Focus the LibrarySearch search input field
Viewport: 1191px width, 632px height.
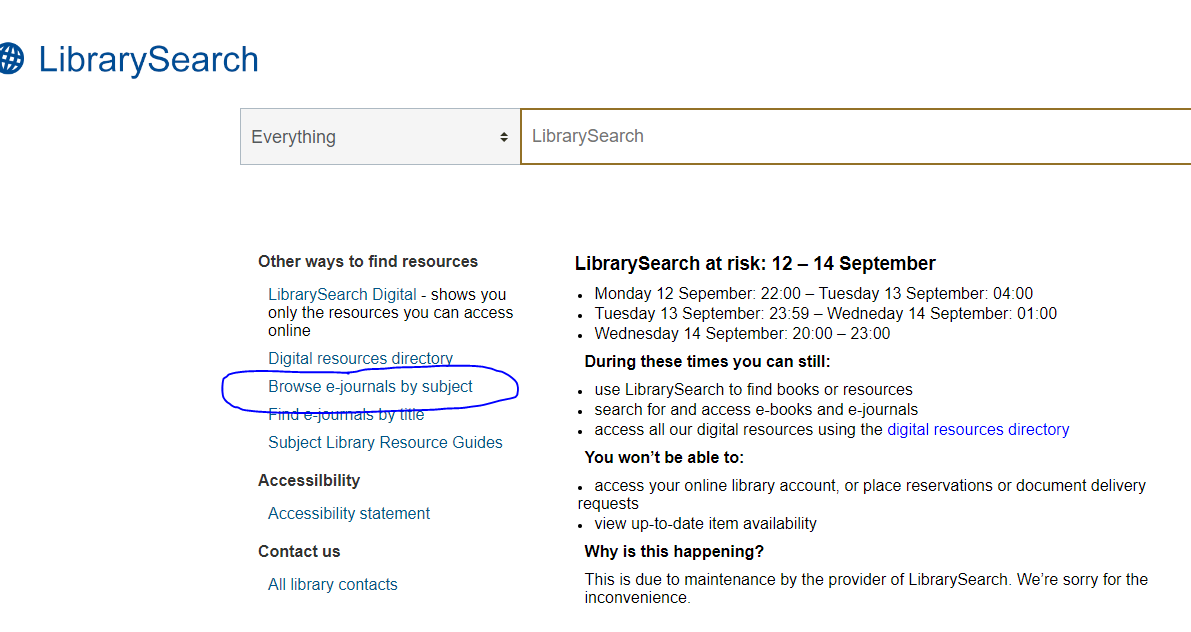click(850, 136)
